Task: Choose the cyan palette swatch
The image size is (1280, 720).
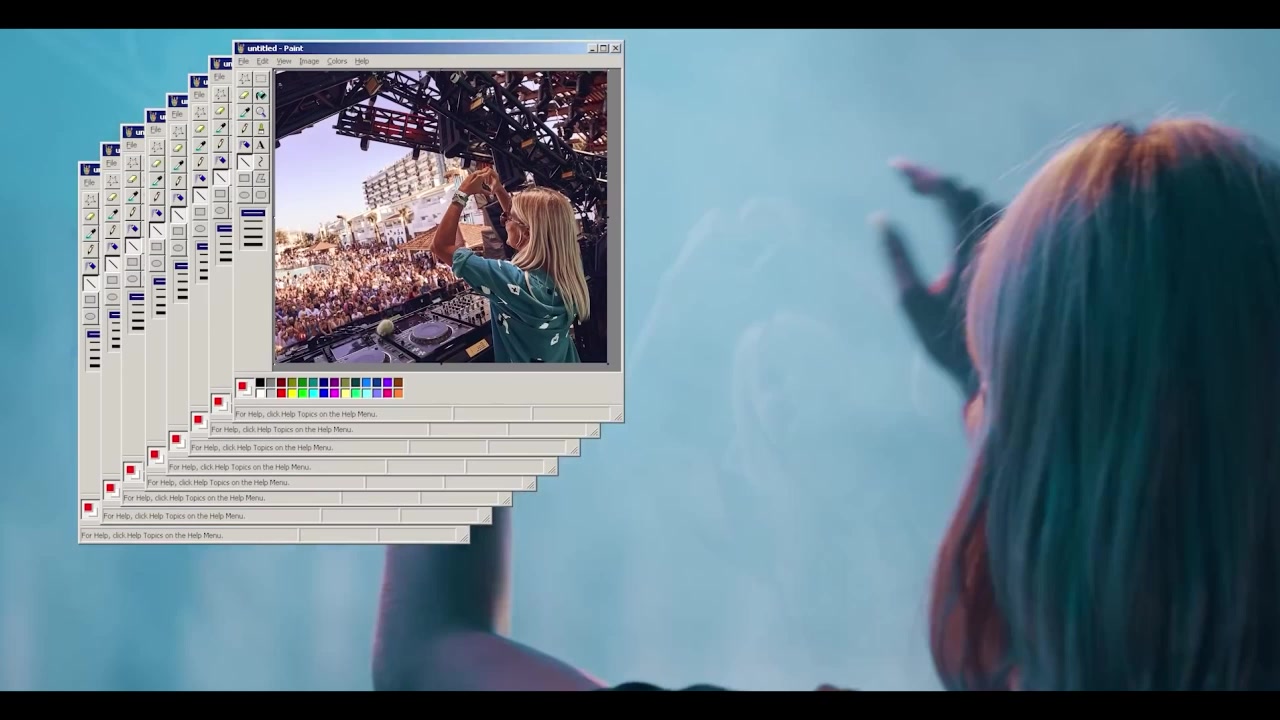Action: [313, 393]
